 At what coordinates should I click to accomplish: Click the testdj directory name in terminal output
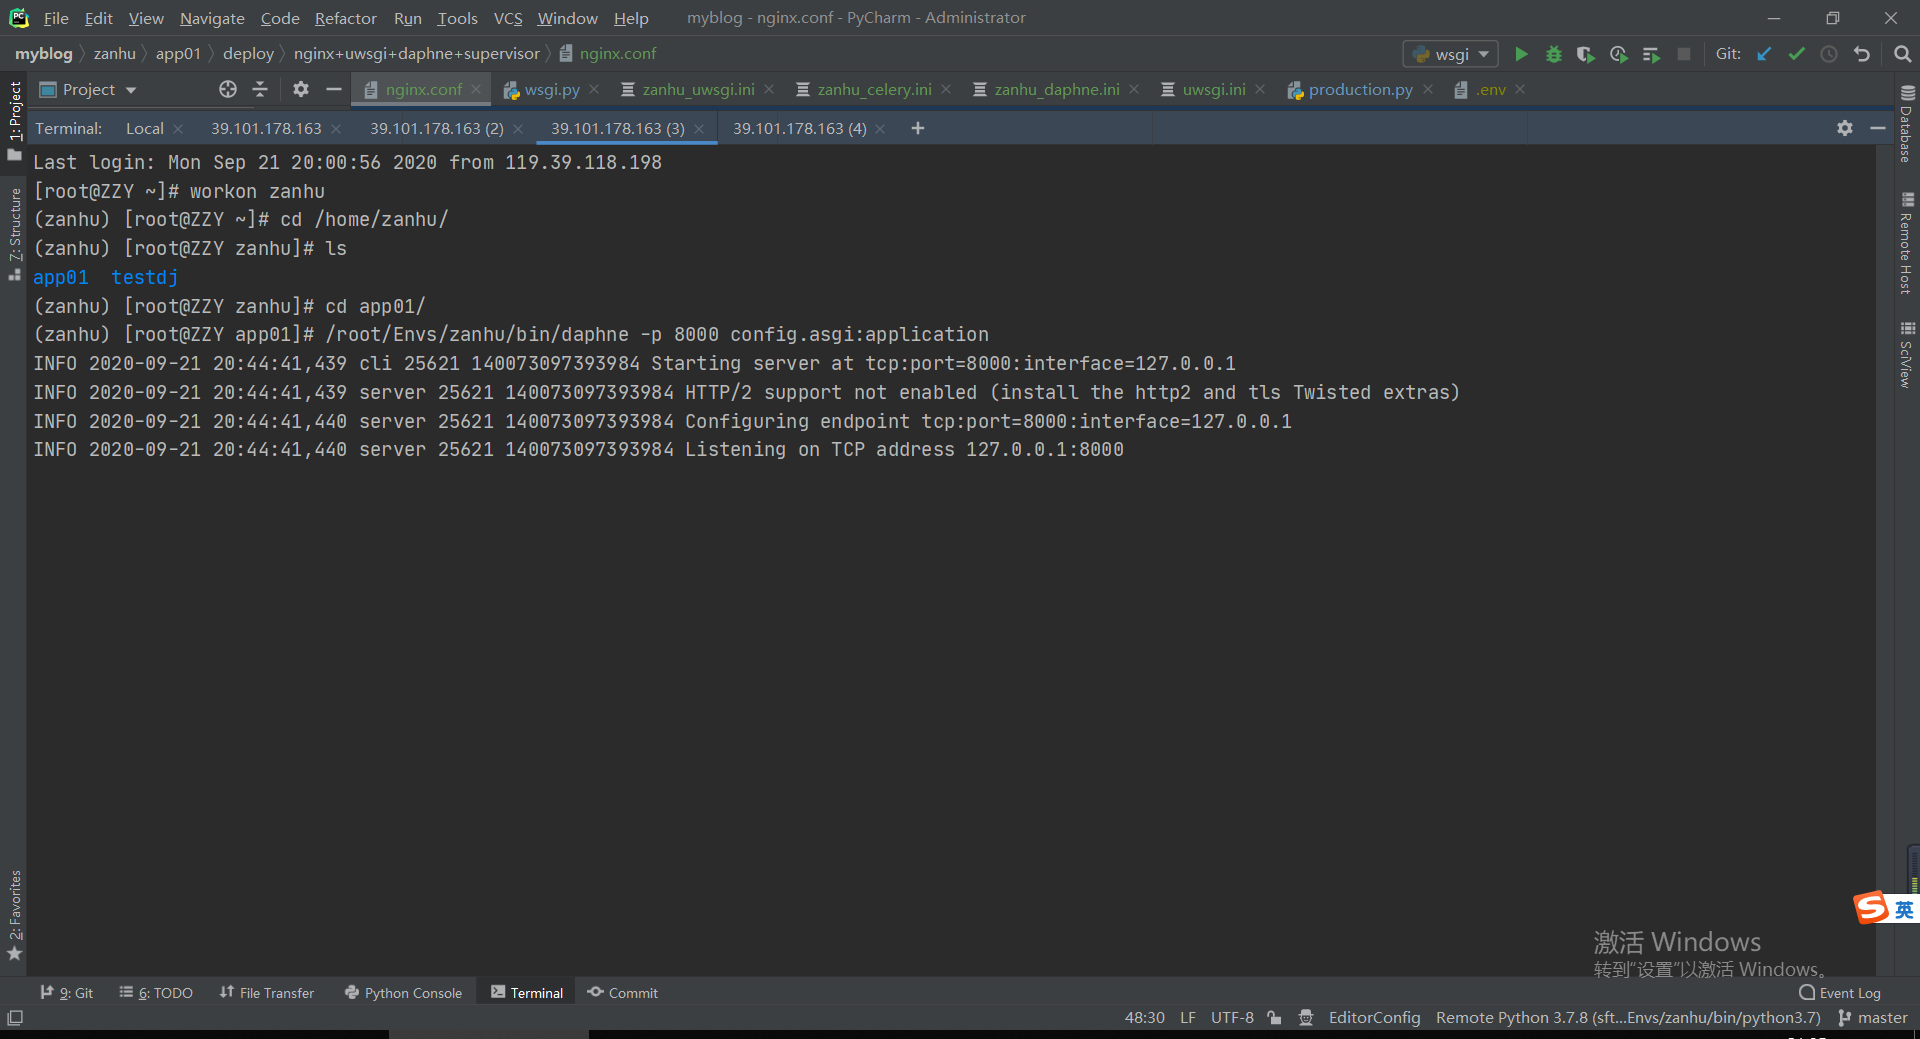145,277
